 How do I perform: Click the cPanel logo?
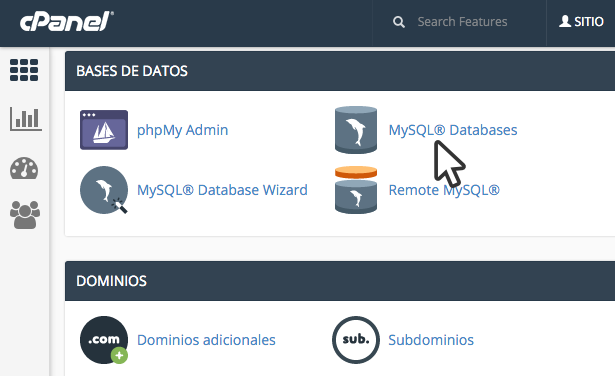(x=67, y=21)
